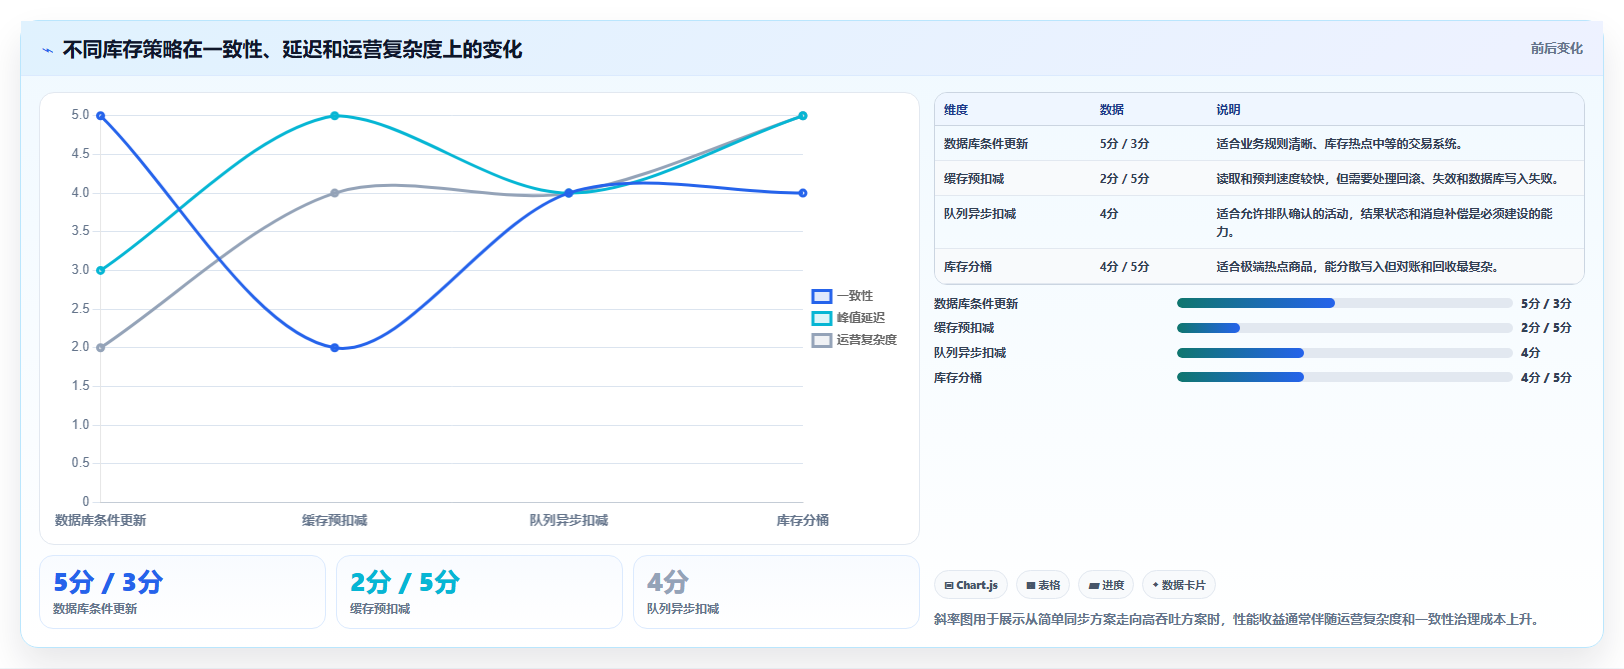Click 数据库条件更新 cell in the table

click(986, 144)
